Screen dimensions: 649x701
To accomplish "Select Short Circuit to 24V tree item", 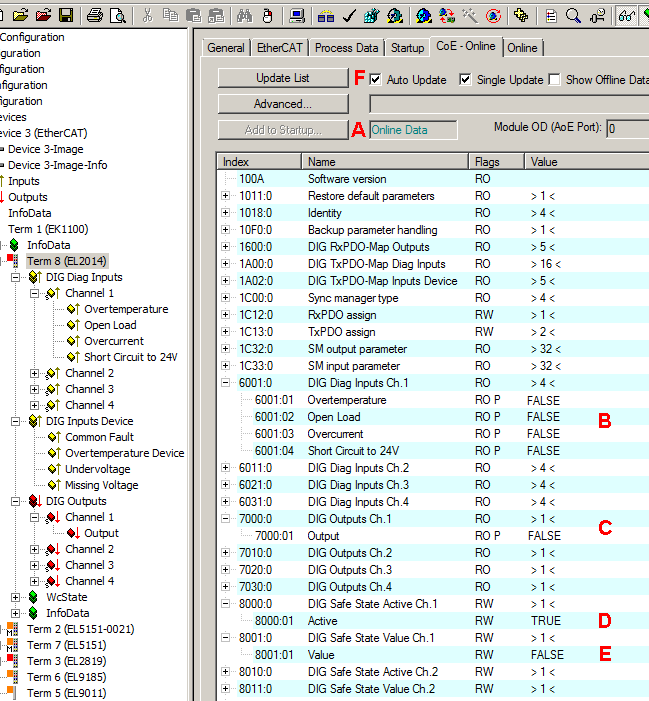I will (131, 357).
